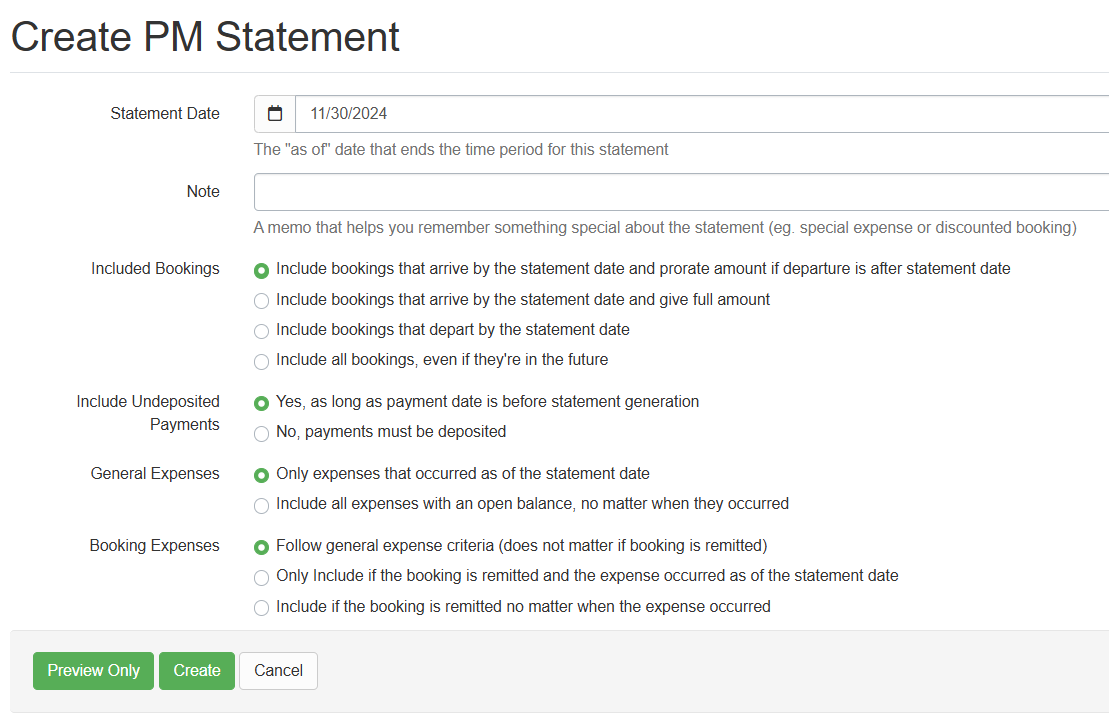Cancel the statement creation

click(278, 670)
